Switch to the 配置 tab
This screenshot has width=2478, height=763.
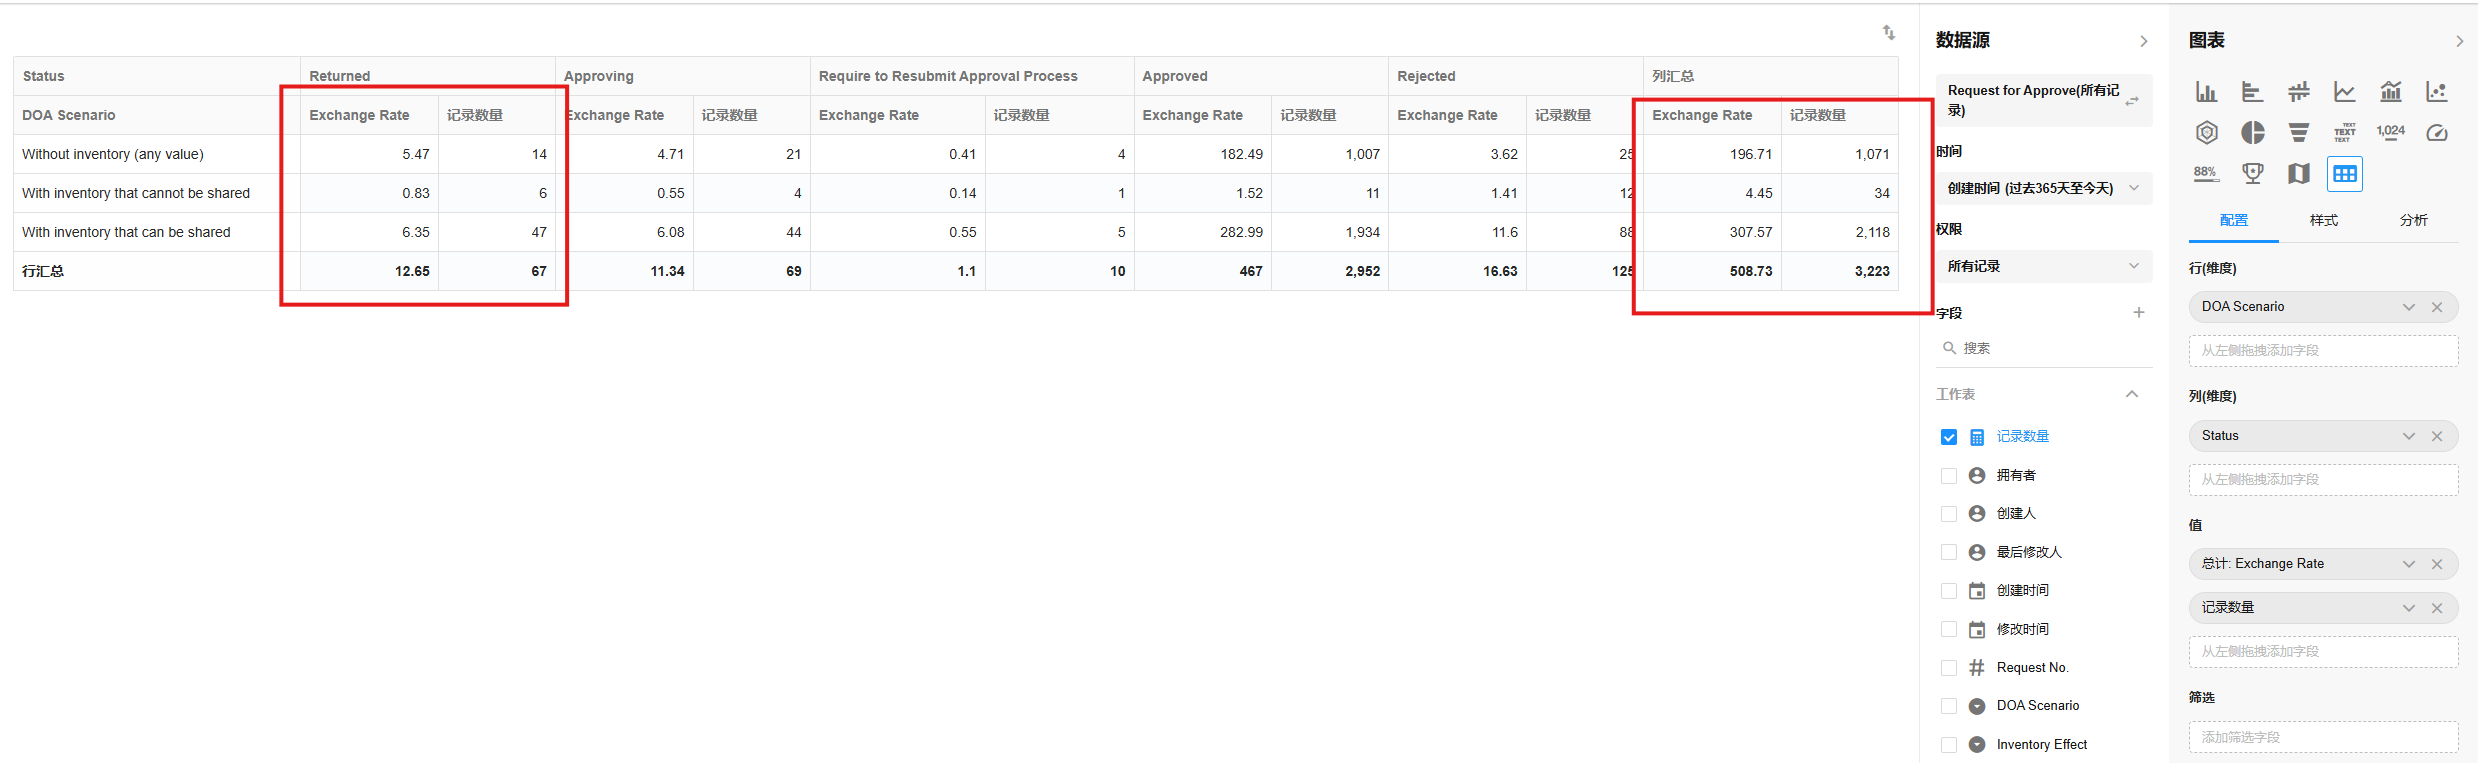point(2234,220)
